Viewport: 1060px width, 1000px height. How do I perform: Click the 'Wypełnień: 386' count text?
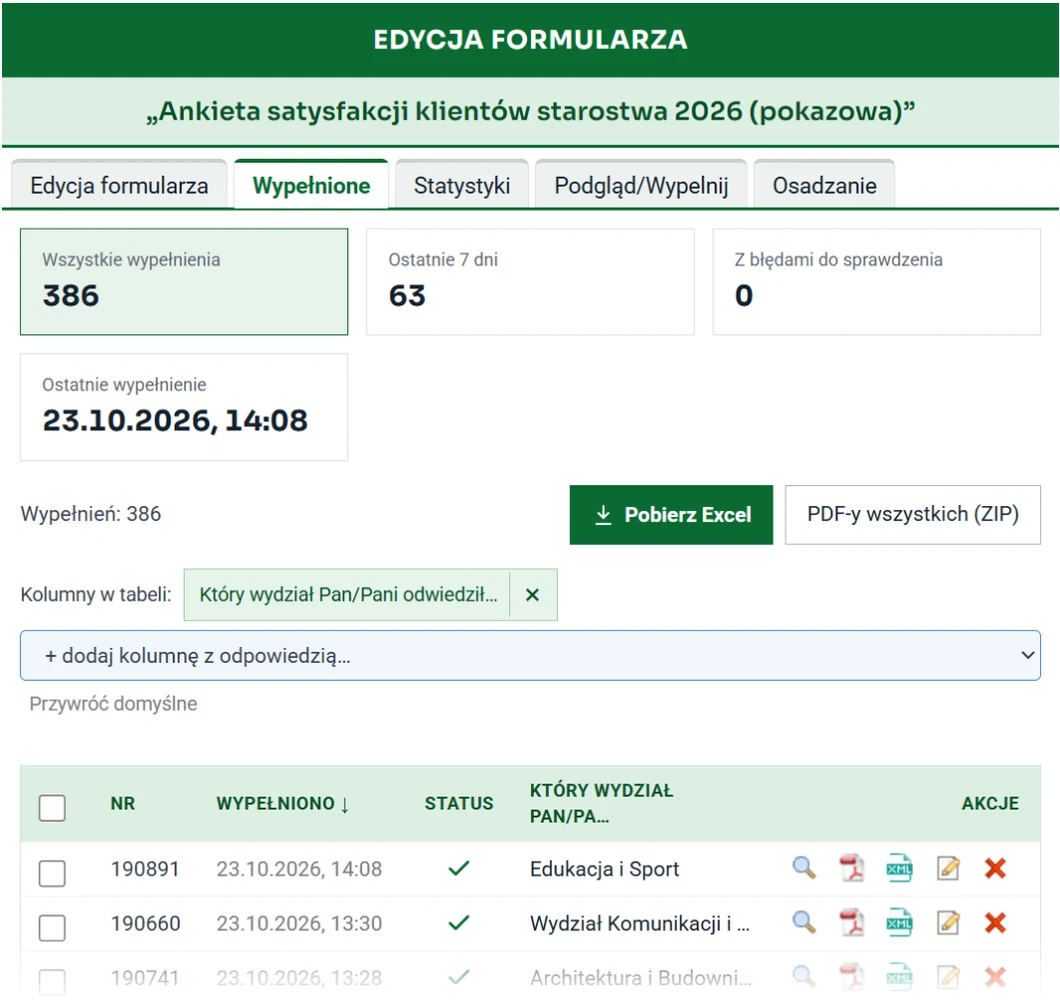point(91,514)
